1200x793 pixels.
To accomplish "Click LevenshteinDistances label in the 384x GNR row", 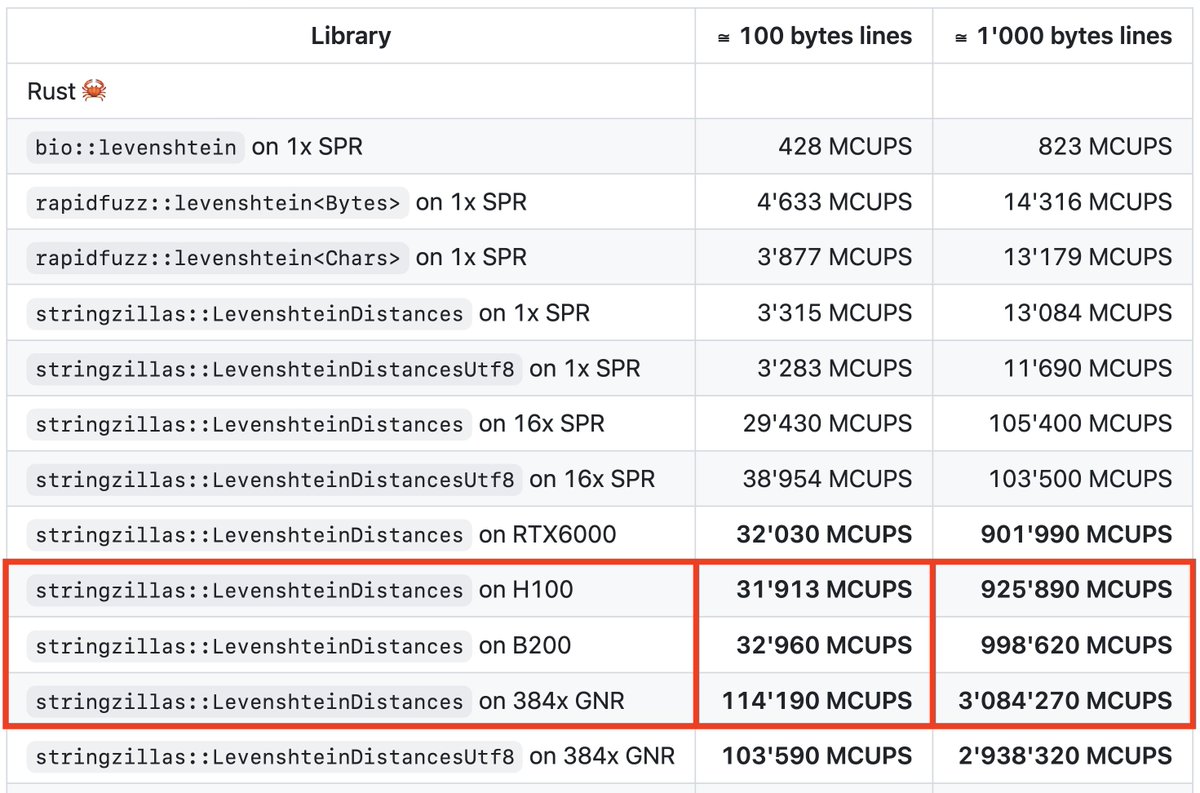I will coord(250,702).
